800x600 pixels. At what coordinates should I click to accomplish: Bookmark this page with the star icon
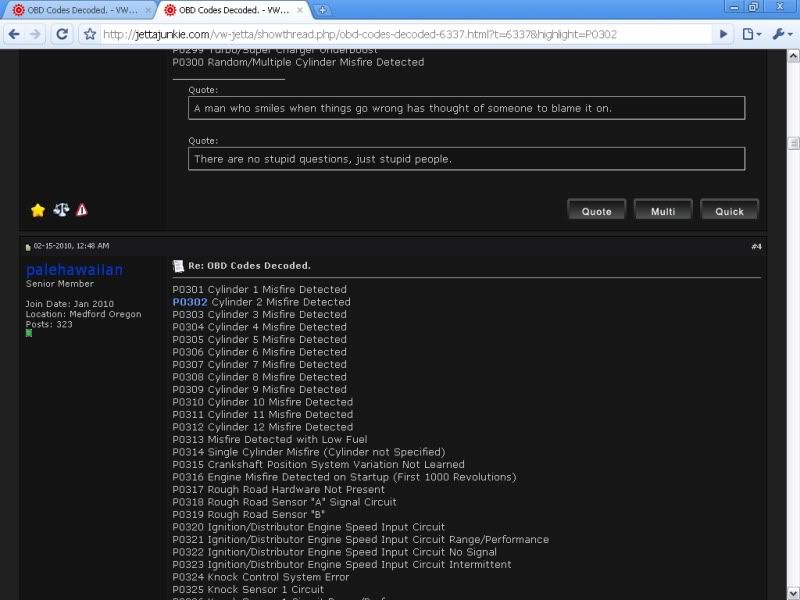[x=90, y=34]
